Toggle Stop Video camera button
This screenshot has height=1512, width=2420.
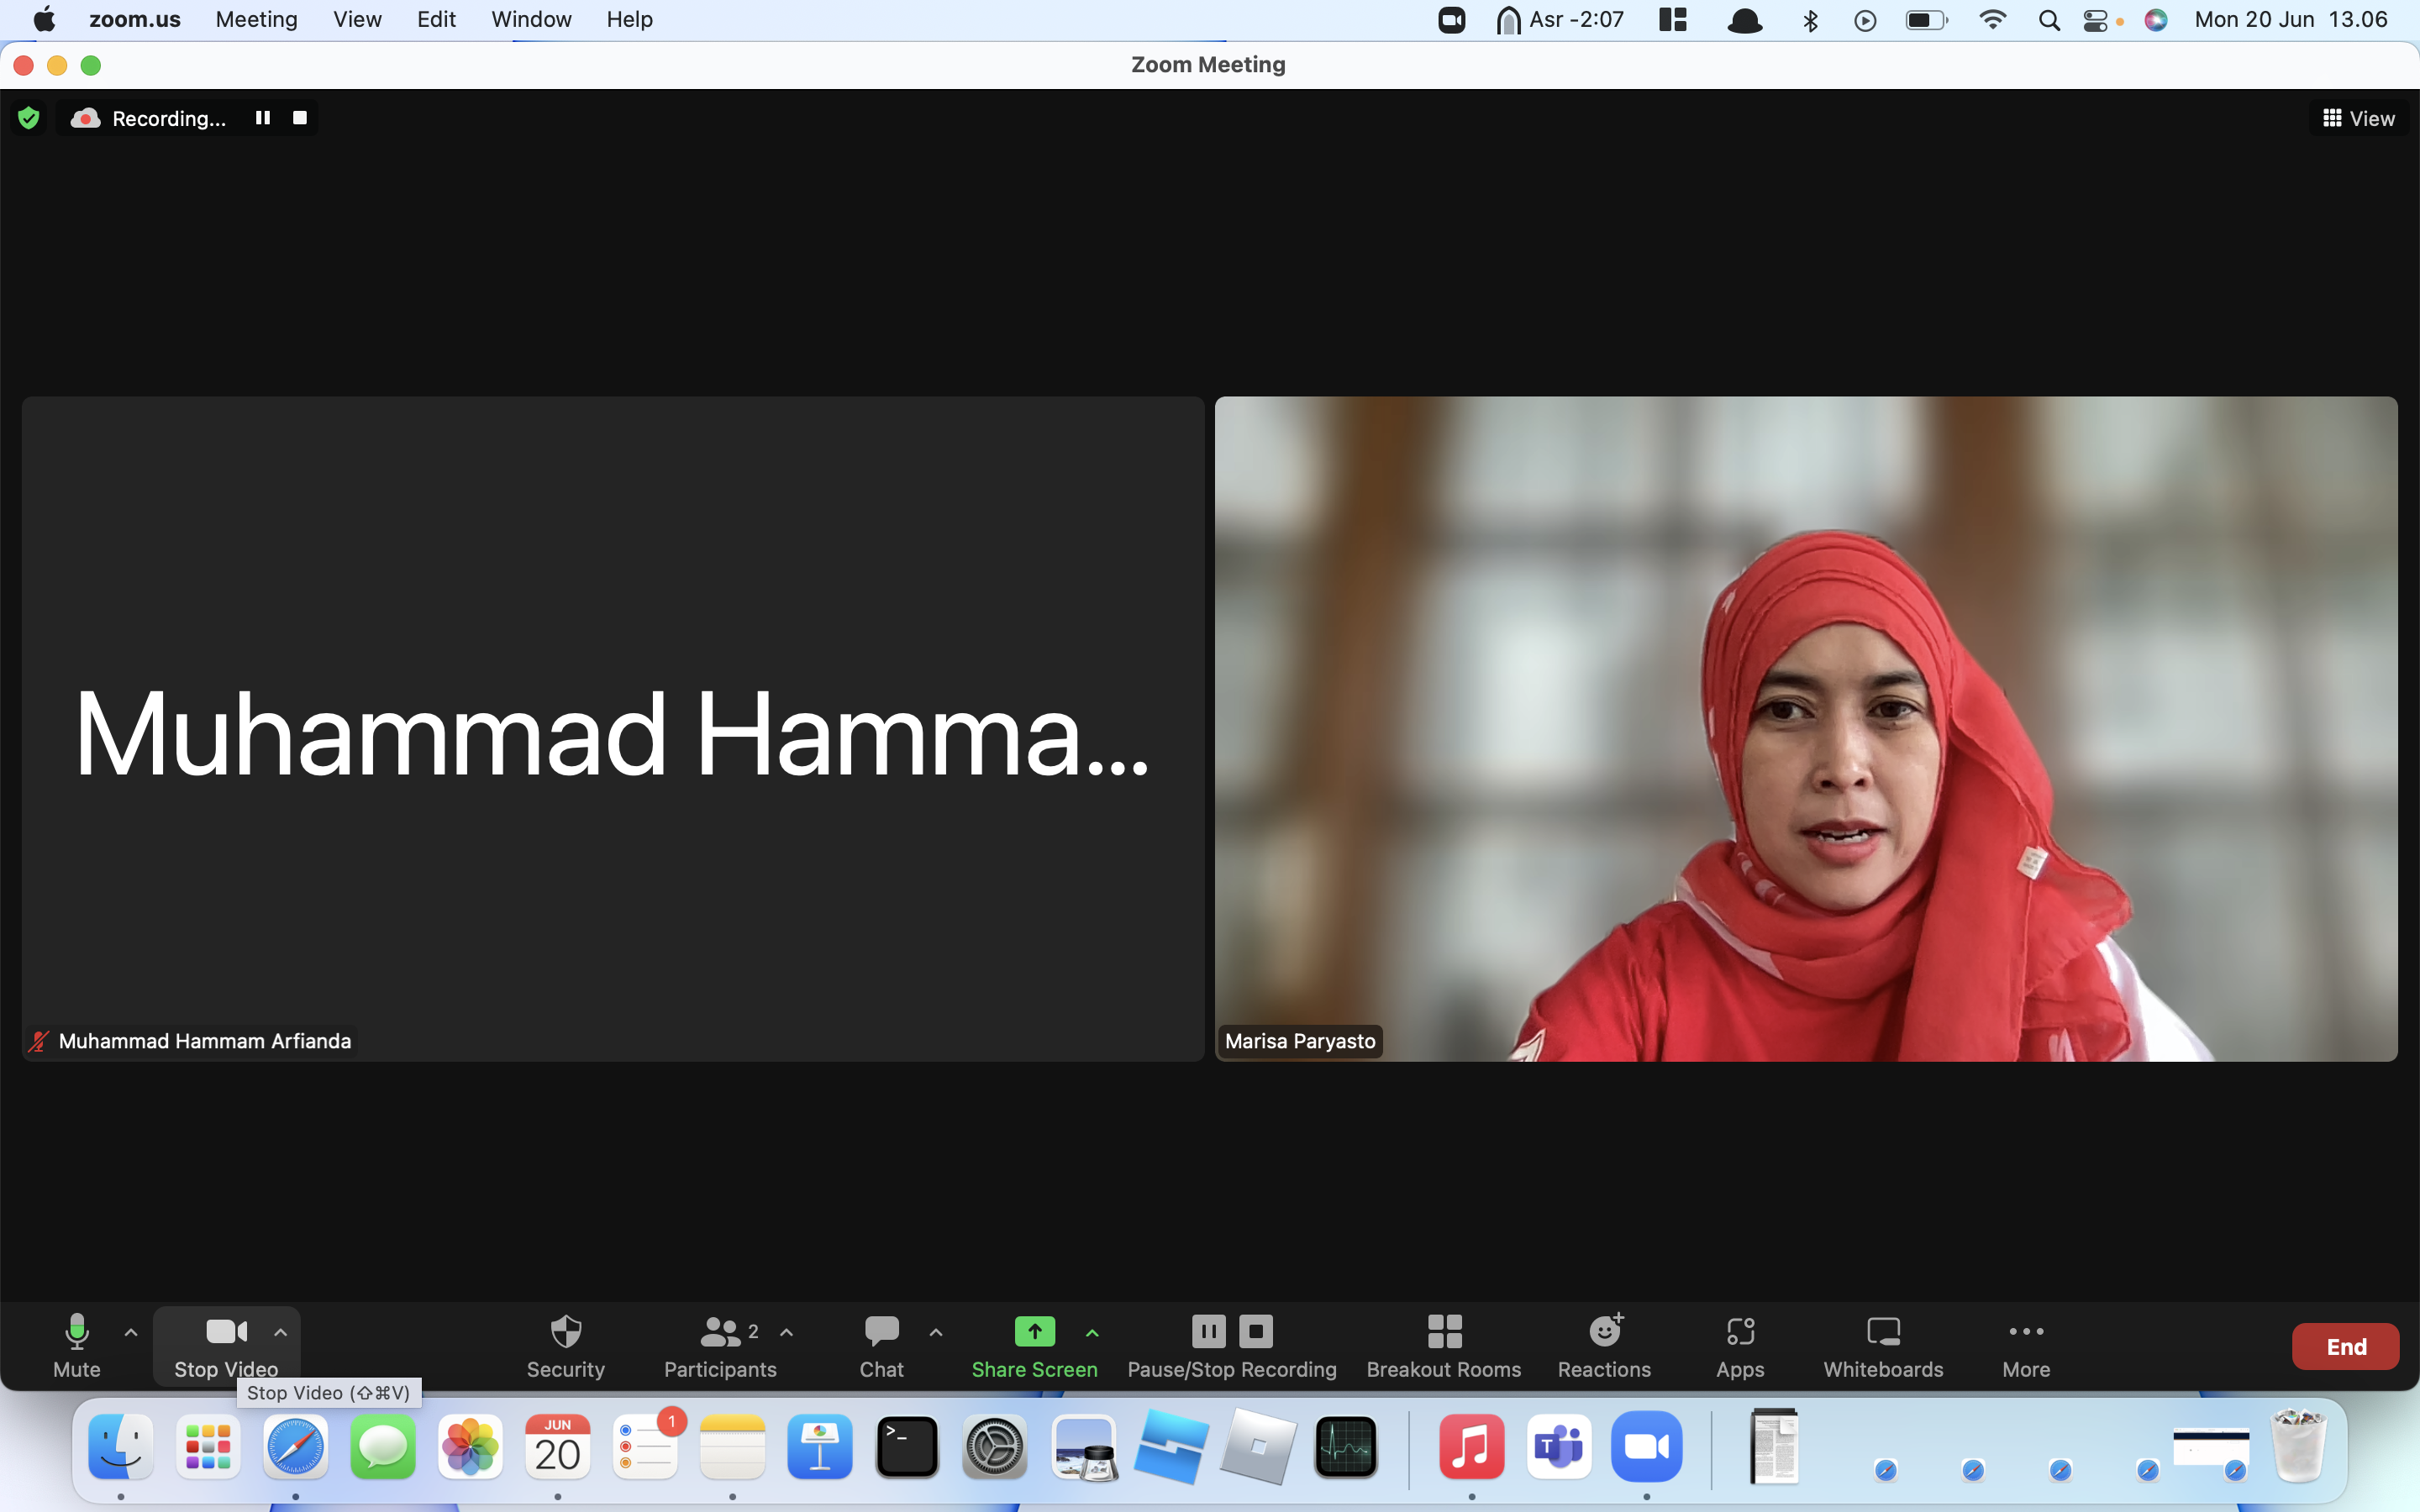pos(226,1346)
